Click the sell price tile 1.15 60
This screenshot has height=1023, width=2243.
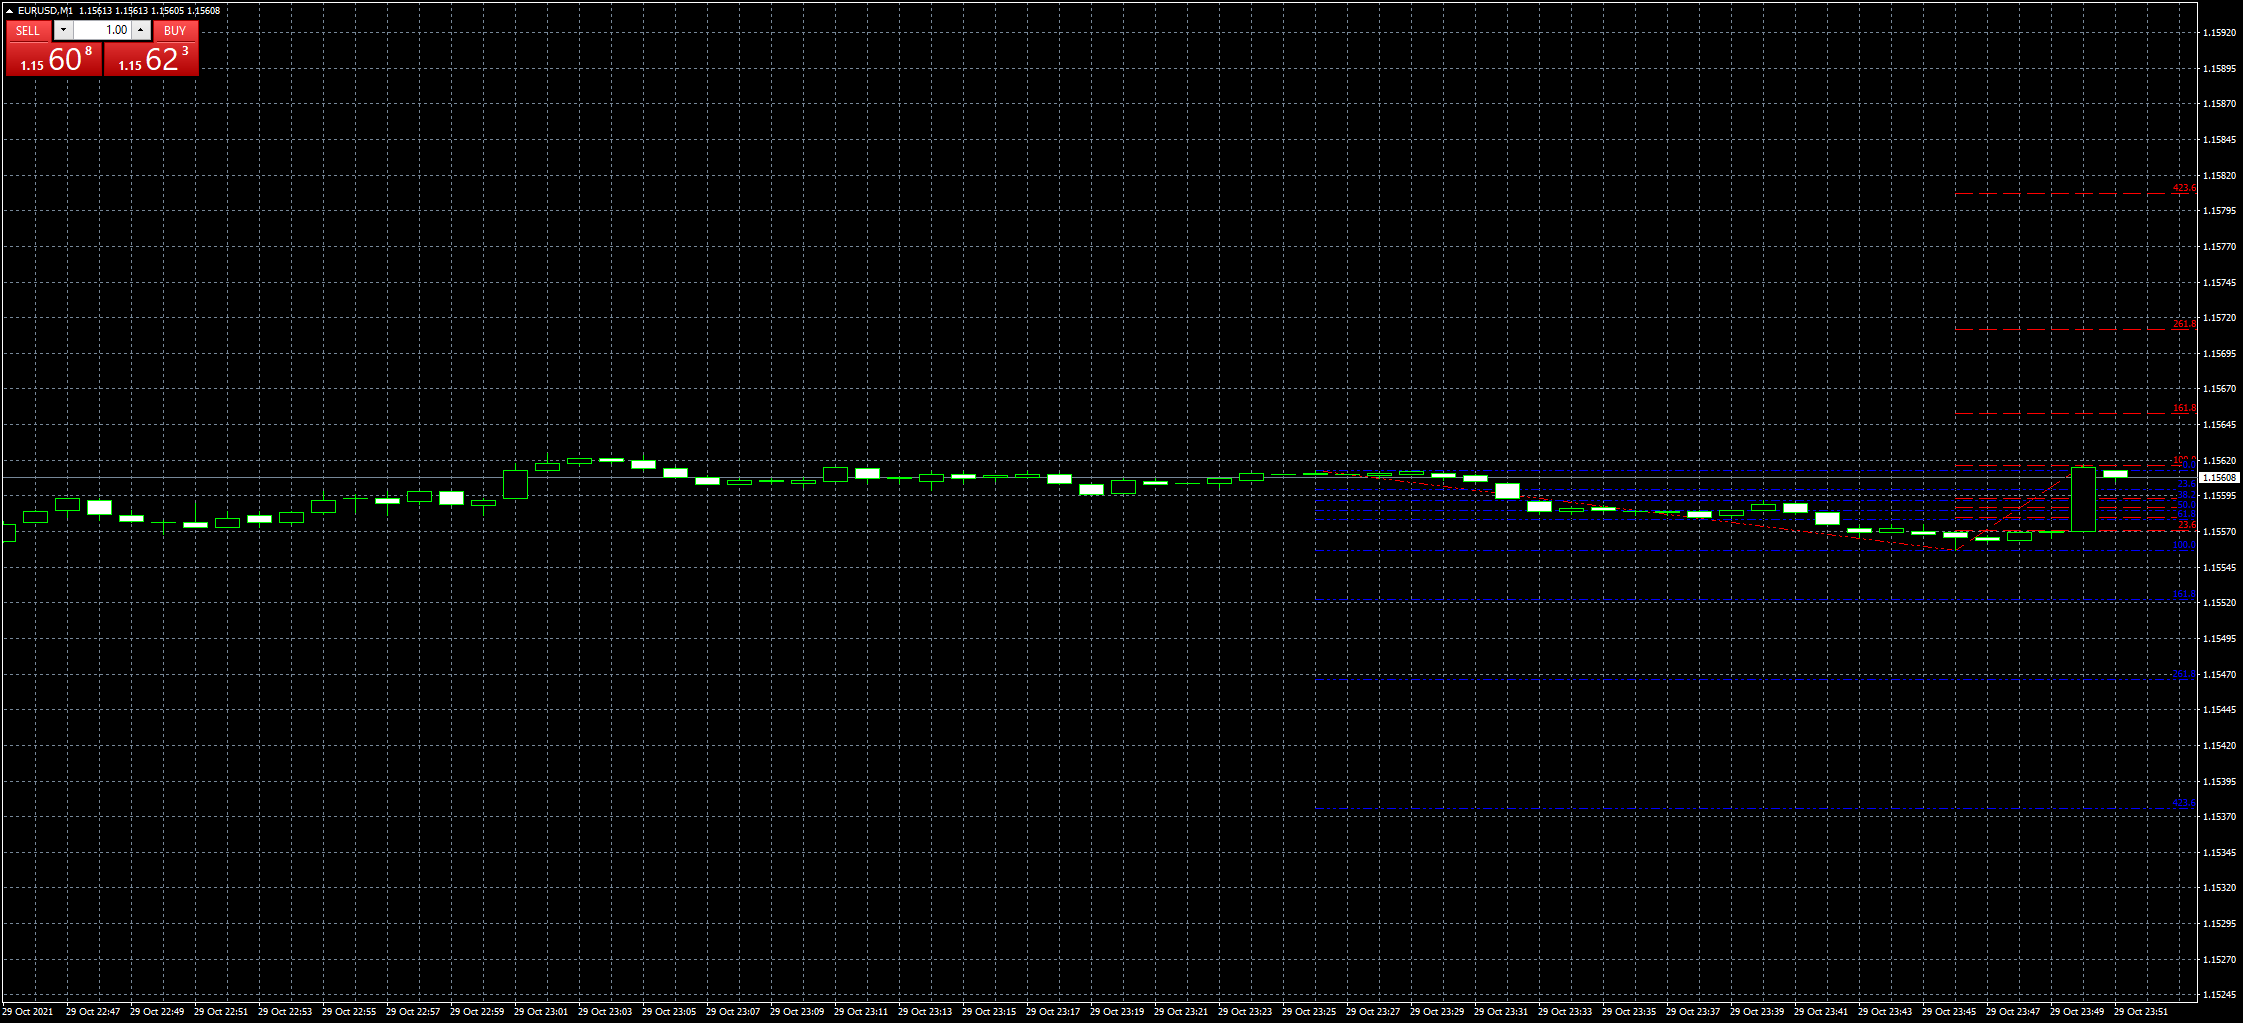54,59
